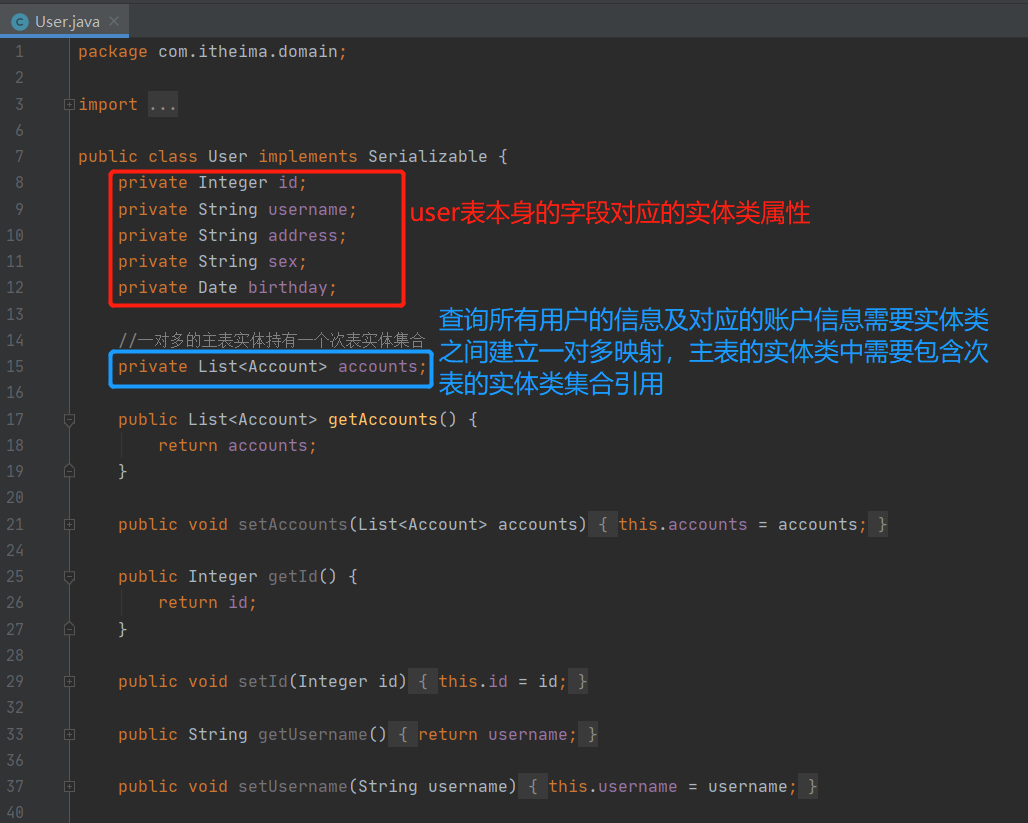Expand the folded setId method
Image resolution: width=1028 pixels, height=823 pixels.
pyautogui.click(x=69, y=682)
